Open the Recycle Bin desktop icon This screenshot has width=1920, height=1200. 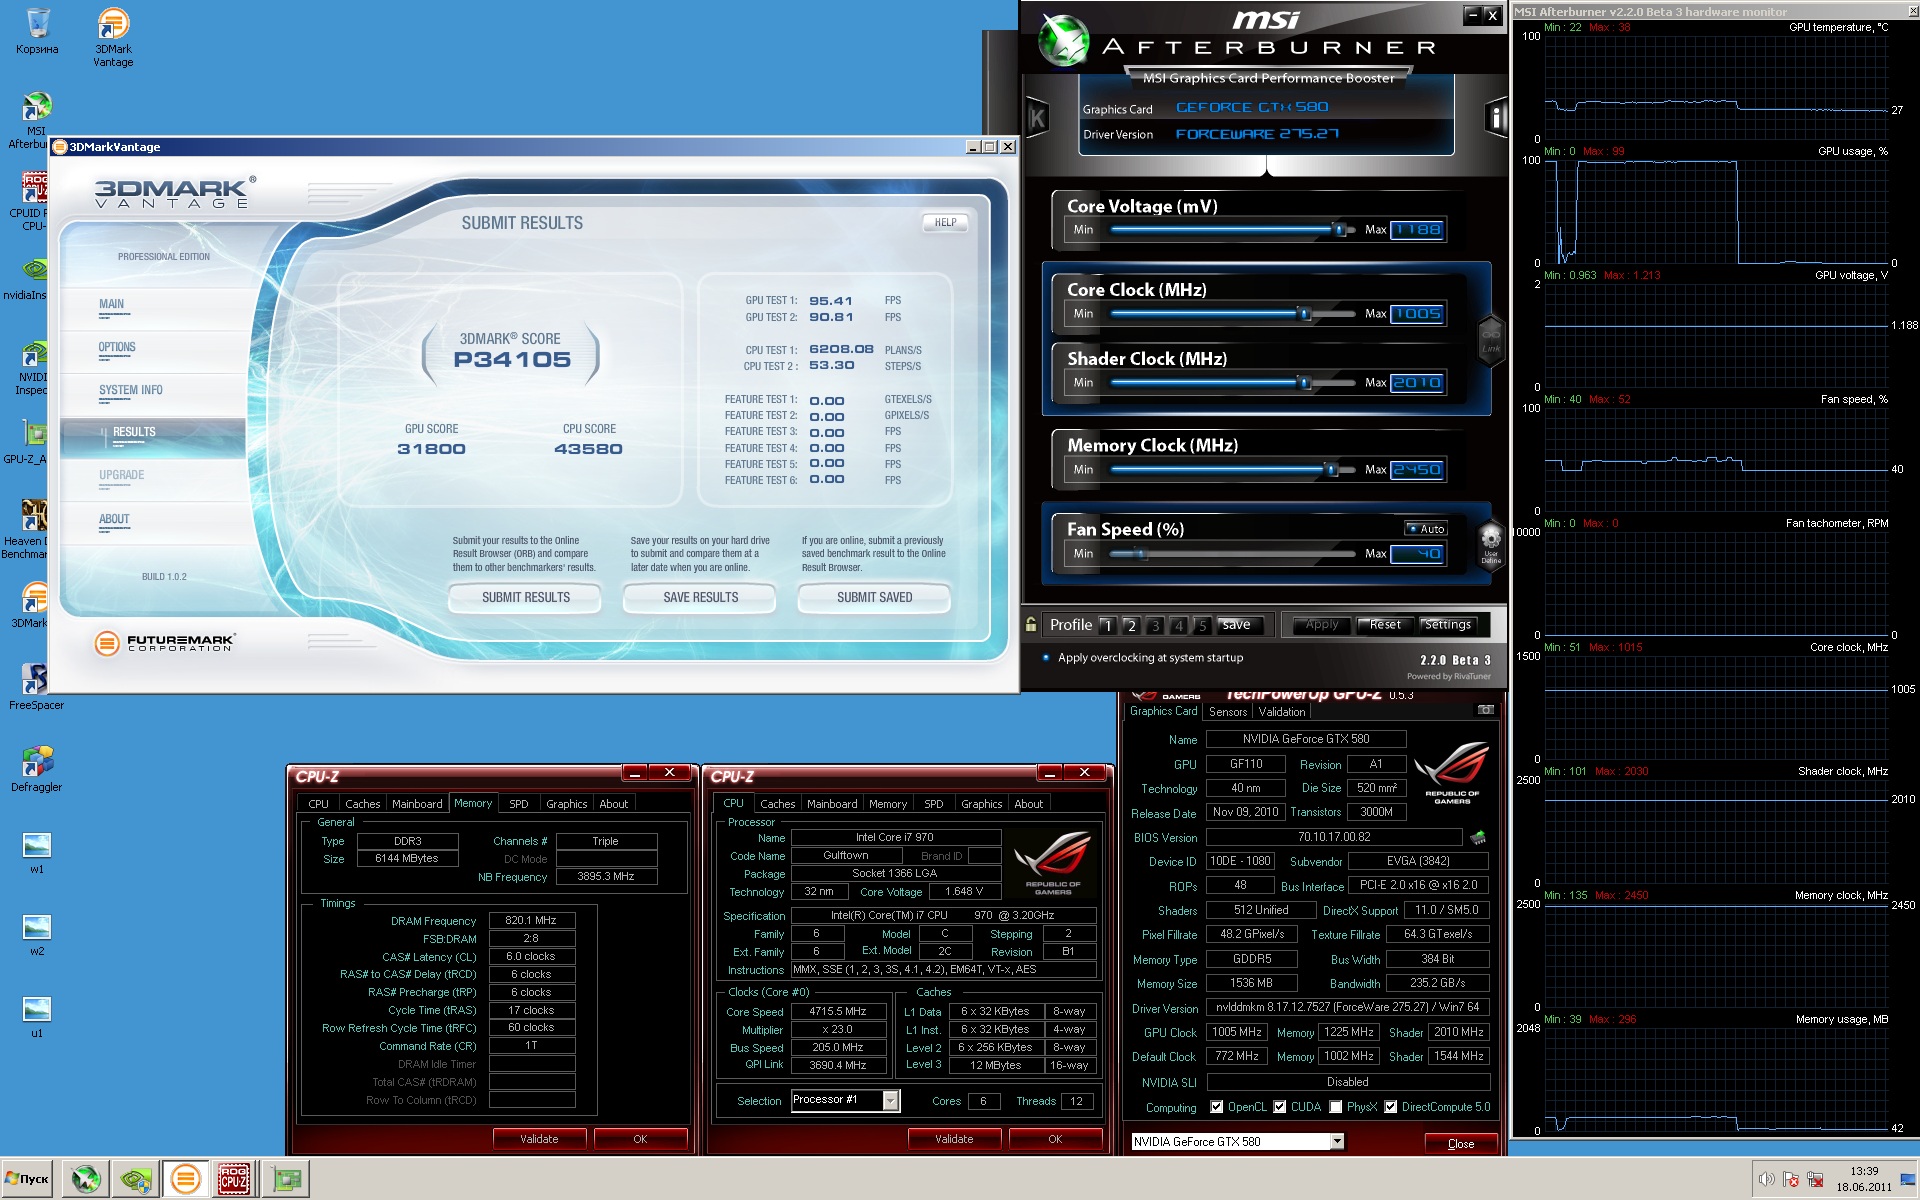[37, 31]
